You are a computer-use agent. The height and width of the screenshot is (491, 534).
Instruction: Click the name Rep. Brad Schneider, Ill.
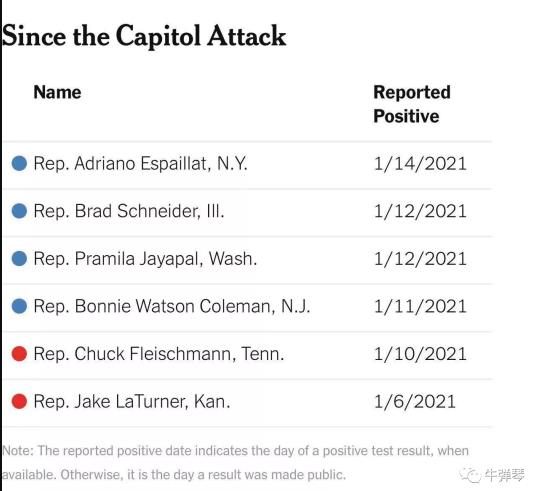click(x=129, y=211)
